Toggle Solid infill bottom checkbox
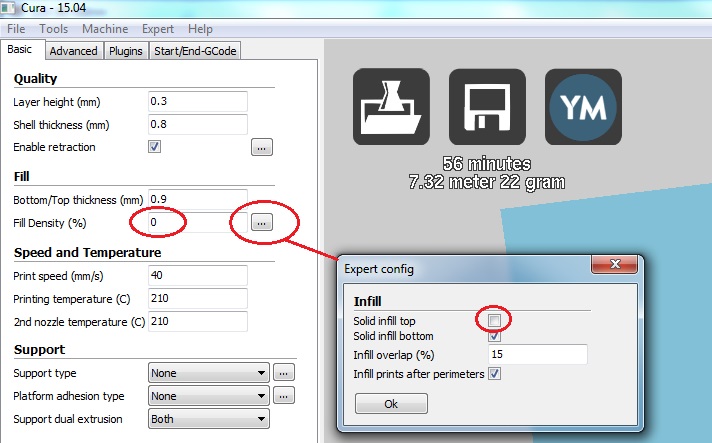Image resolution: width=712 pixels, height=443 pixels. click(494, 336)
